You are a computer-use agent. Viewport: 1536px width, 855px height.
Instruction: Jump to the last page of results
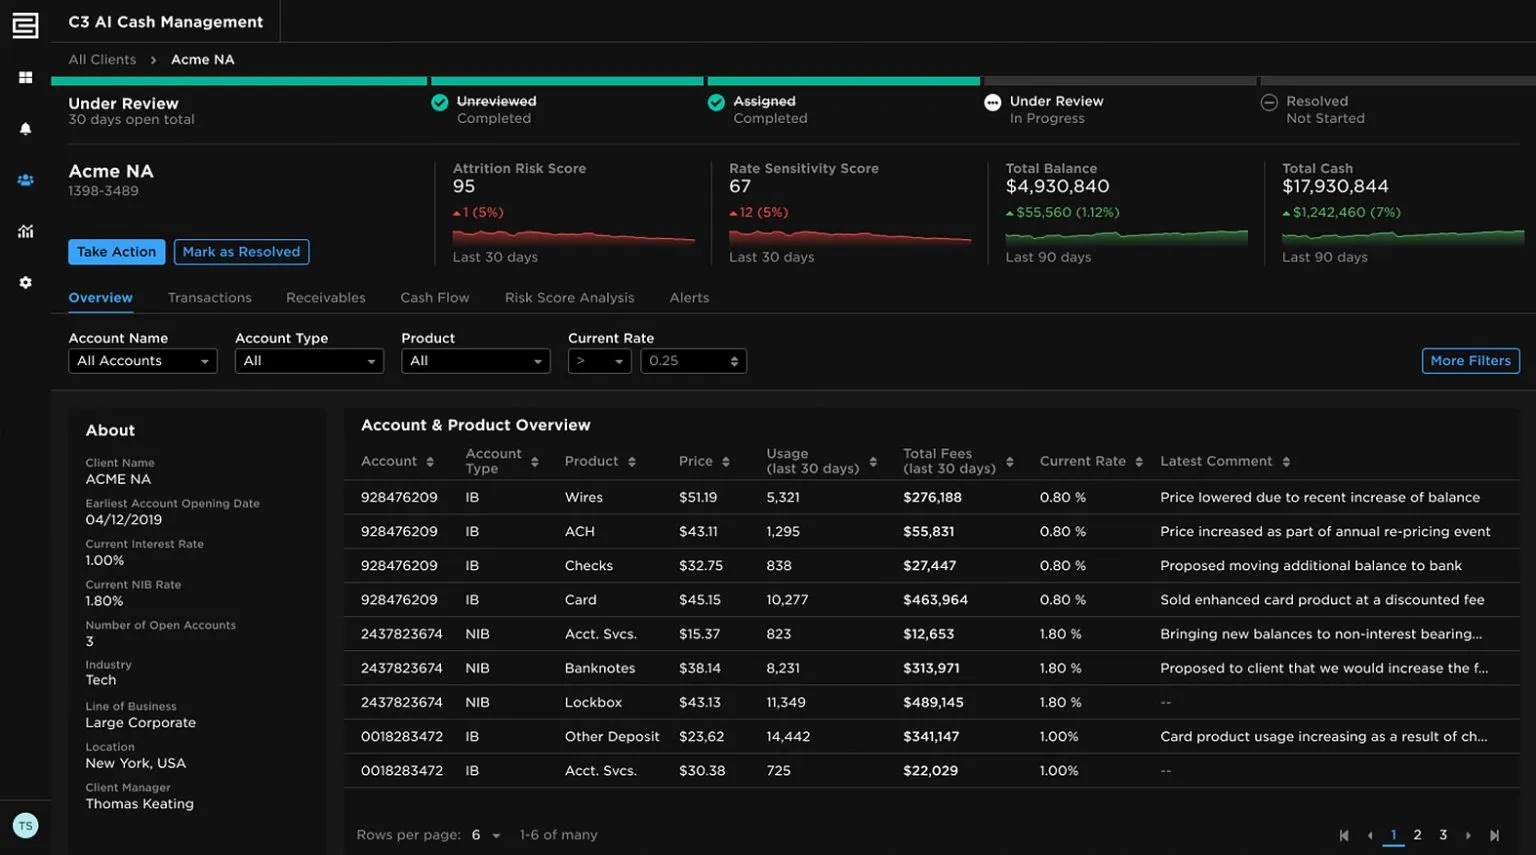coord(1495,836)
